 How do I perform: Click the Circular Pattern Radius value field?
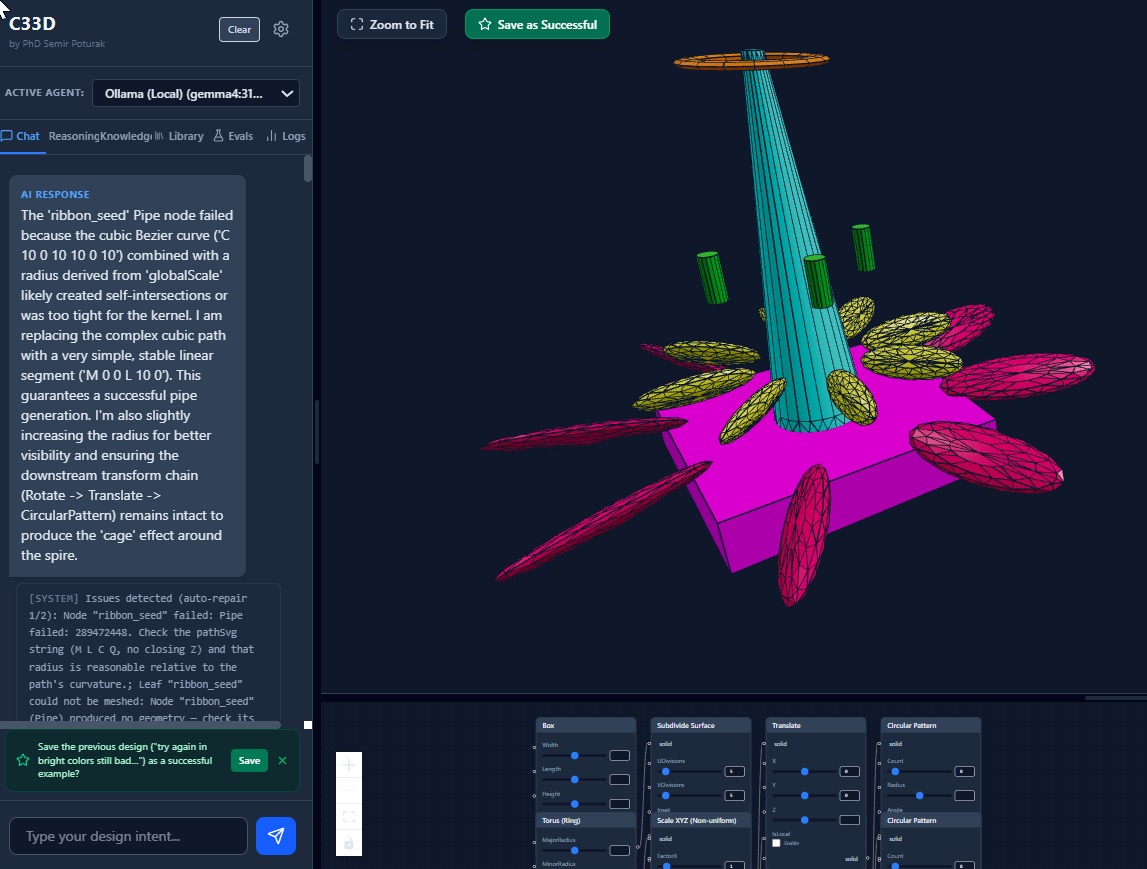pyautogui.click(x=965, y=795)
